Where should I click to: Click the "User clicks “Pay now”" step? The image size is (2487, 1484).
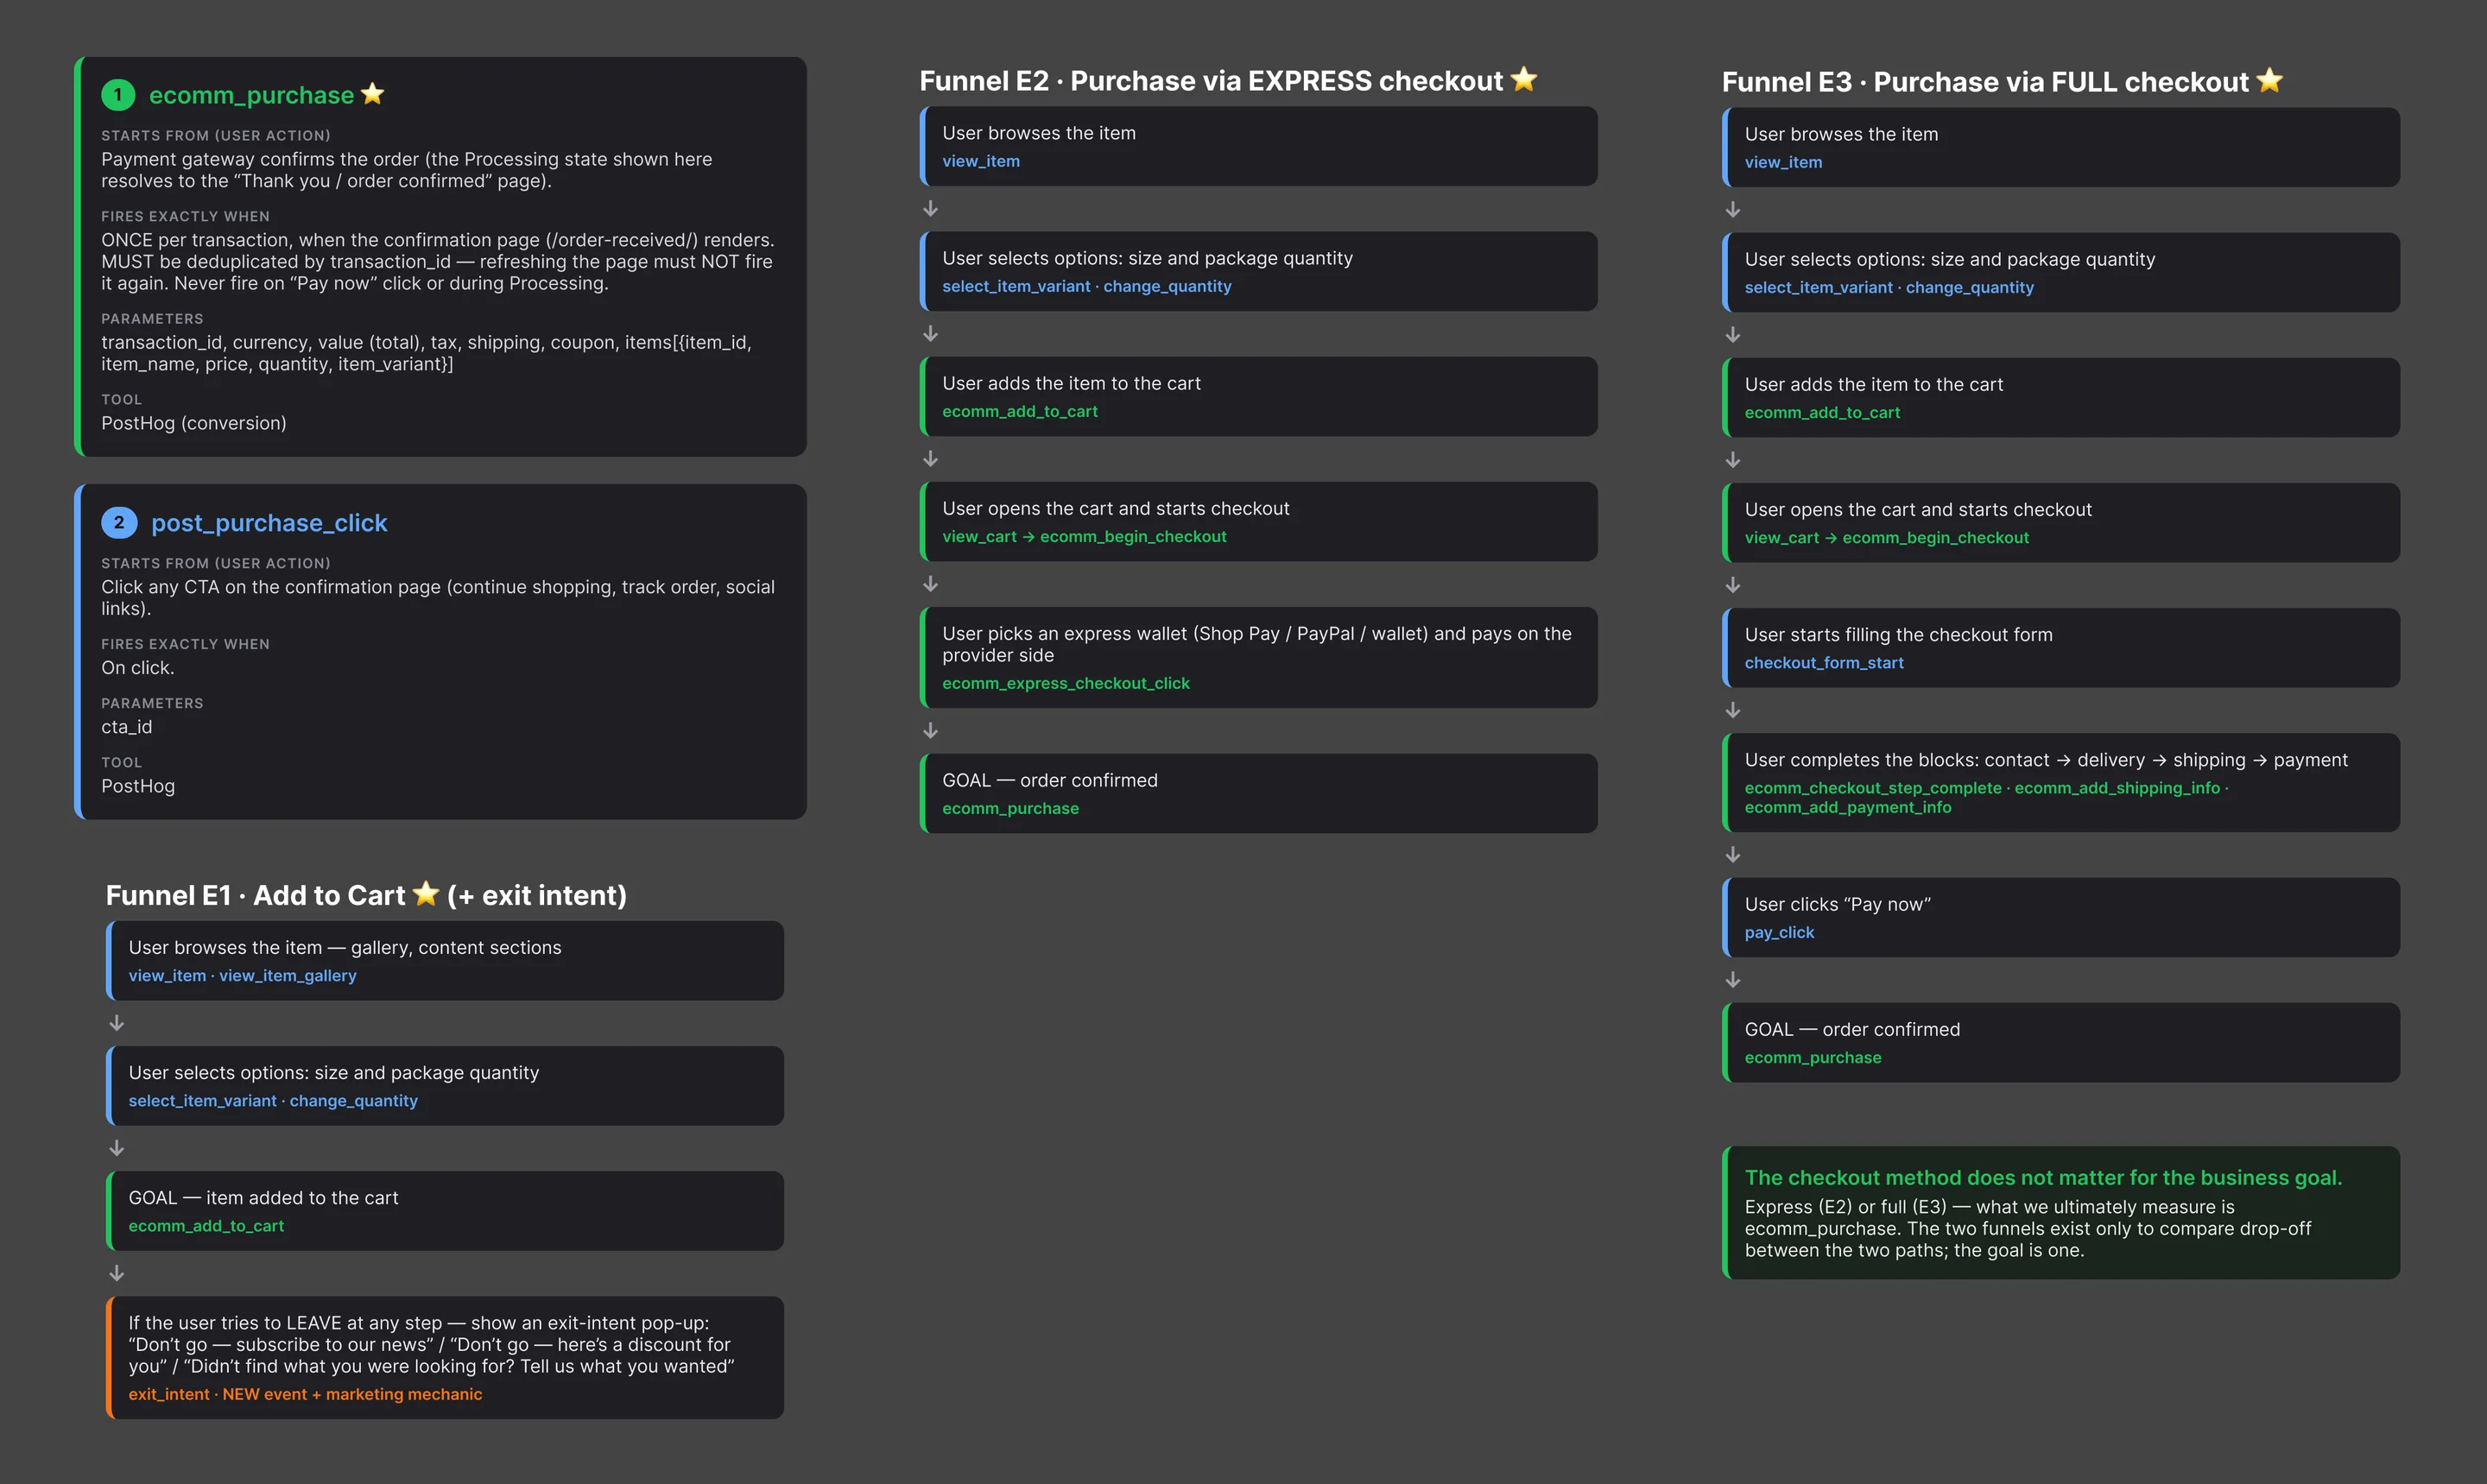tap(1838, 904)
